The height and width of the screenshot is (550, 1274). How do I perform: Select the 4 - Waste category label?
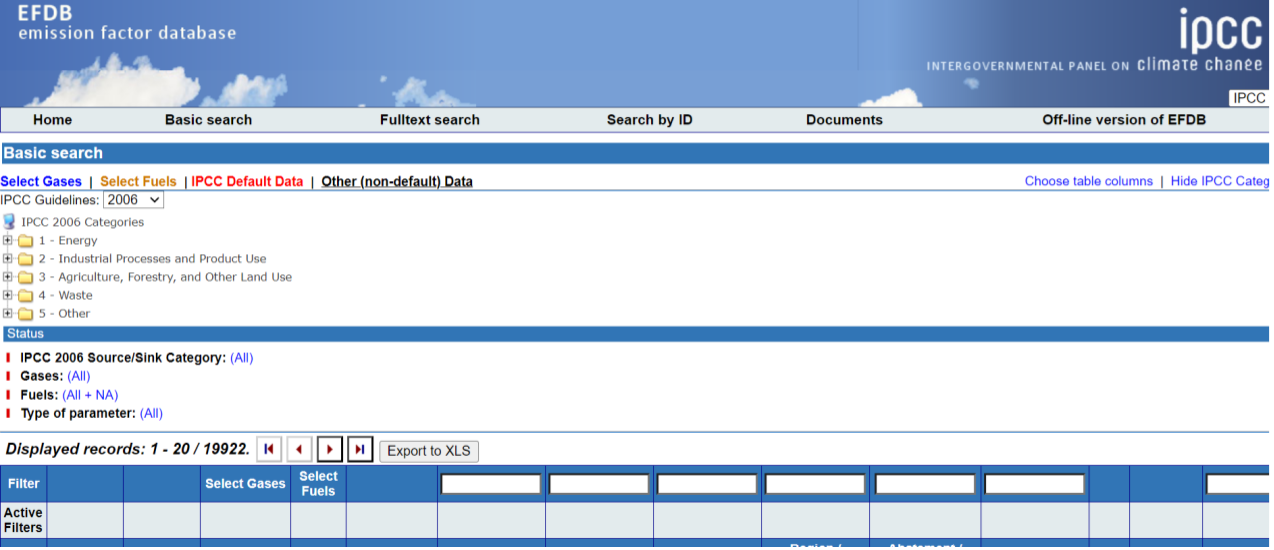coord(65,296)
